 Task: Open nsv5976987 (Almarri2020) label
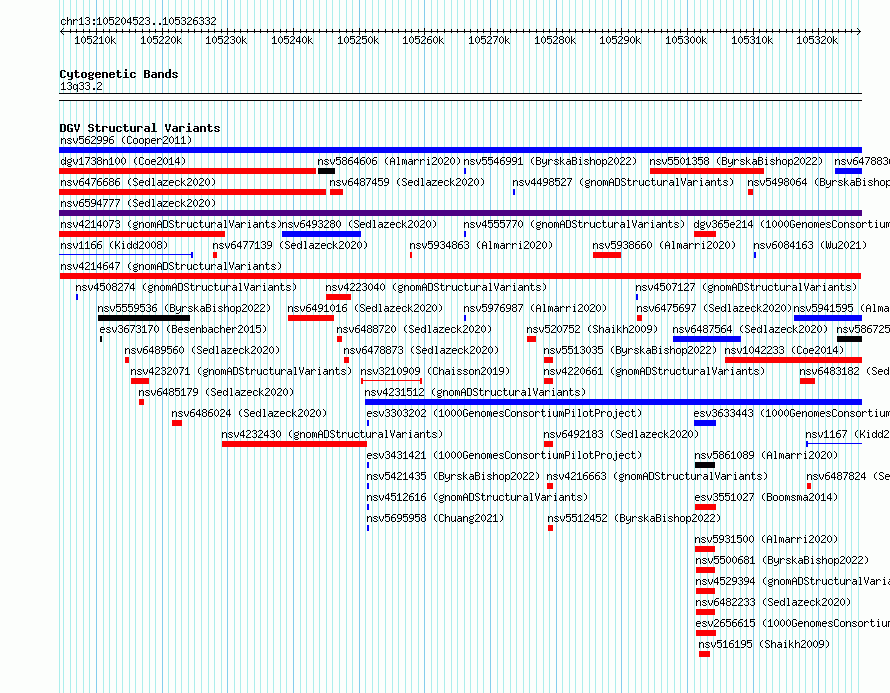[x=535, y=308]
